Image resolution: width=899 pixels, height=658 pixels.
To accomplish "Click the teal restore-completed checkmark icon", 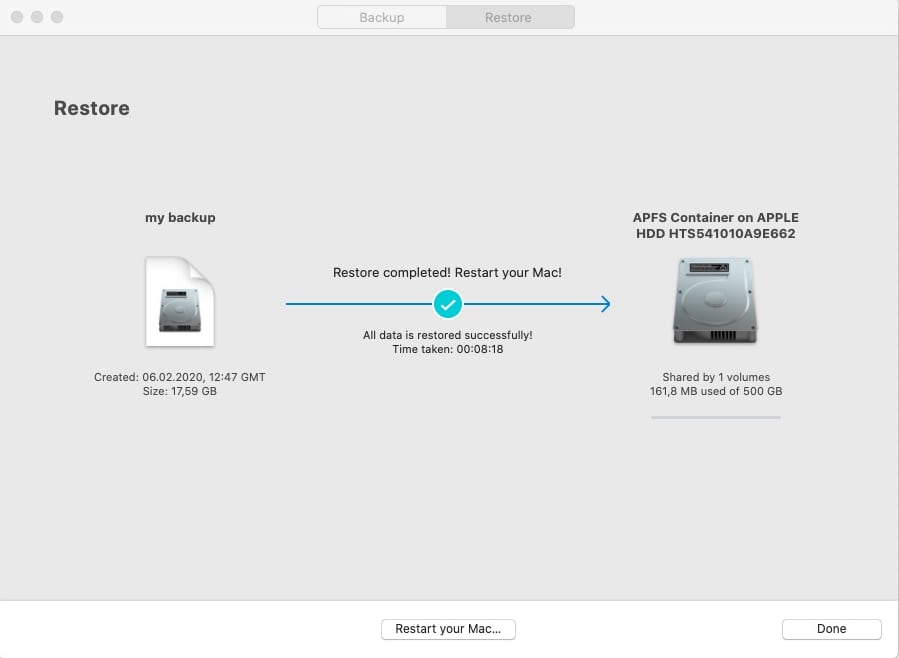I will click(x=448, y=303).
